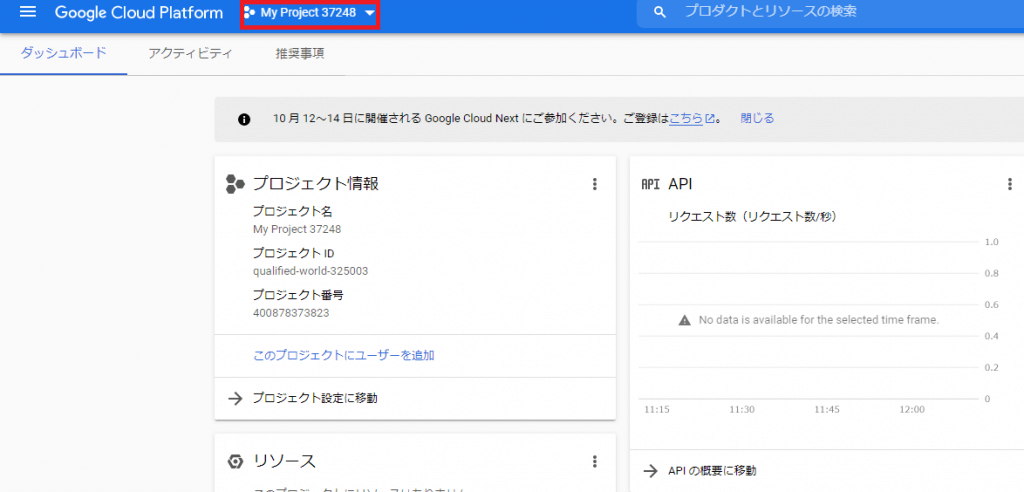This screenshot has height=492, width=1024.
Task: Click the 11:30 time axis label
Action: tap(742, 410)
